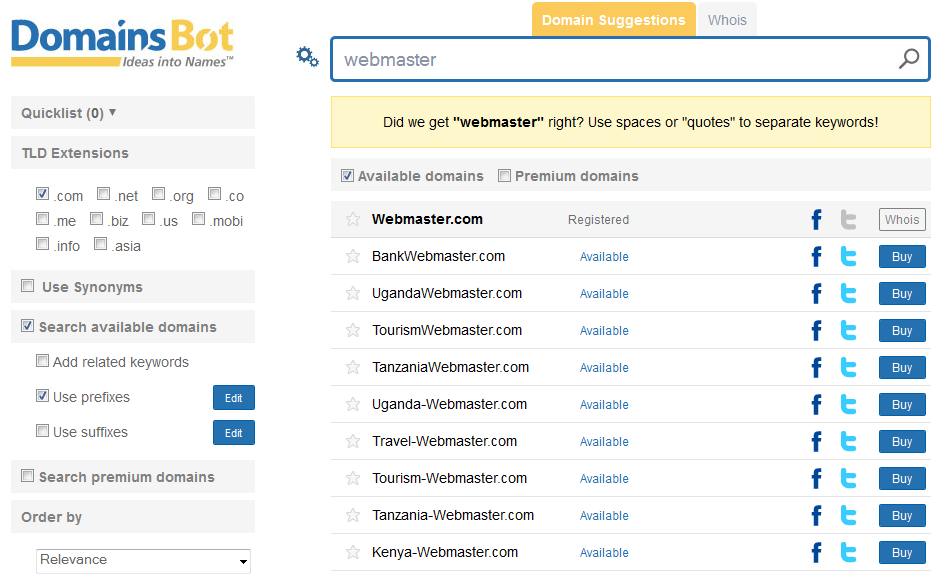This screenshot has height=577, width=937.
Task: Check Premium domains filter
Action: [504, 176]
